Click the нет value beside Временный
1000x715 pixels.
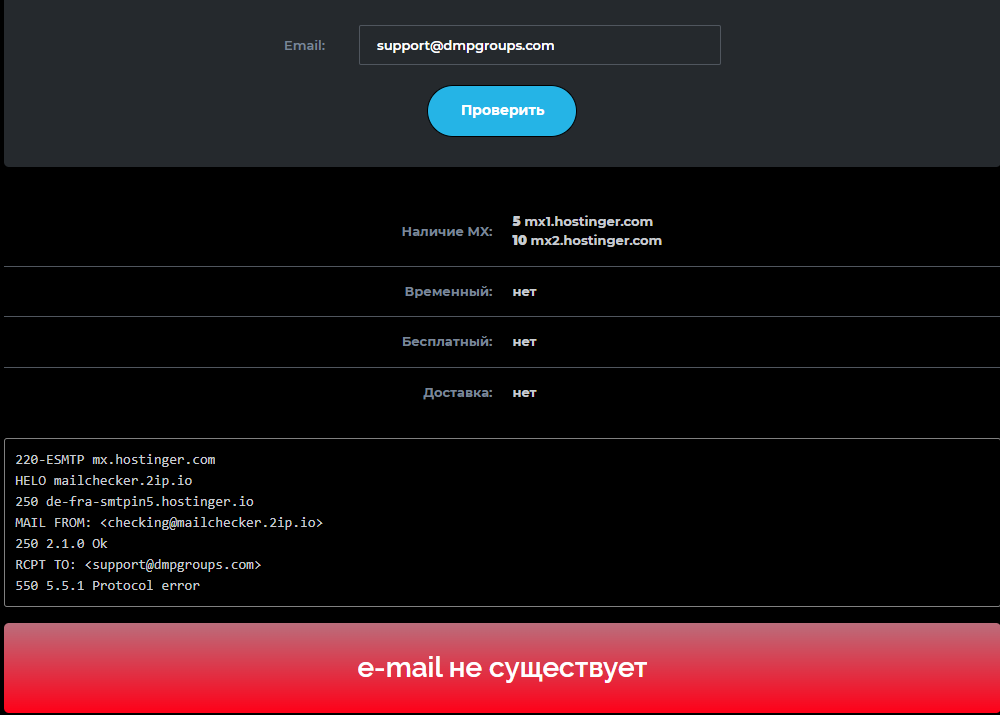click(524, 291)
